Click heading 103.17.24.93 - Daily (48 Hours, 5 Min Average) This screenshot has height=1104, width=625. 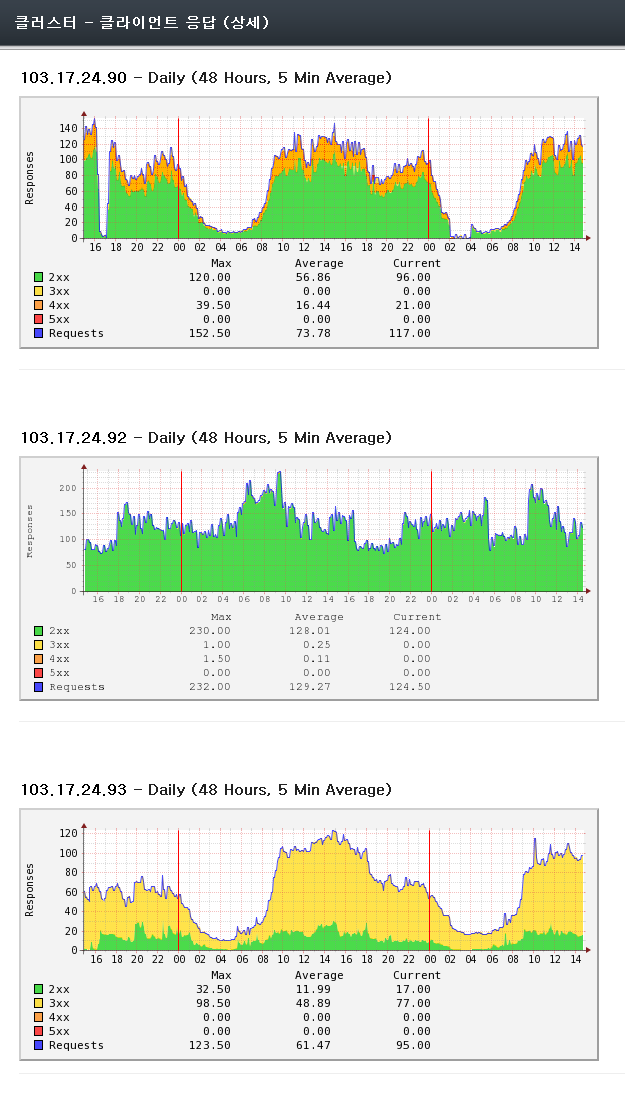pos(206,790)
